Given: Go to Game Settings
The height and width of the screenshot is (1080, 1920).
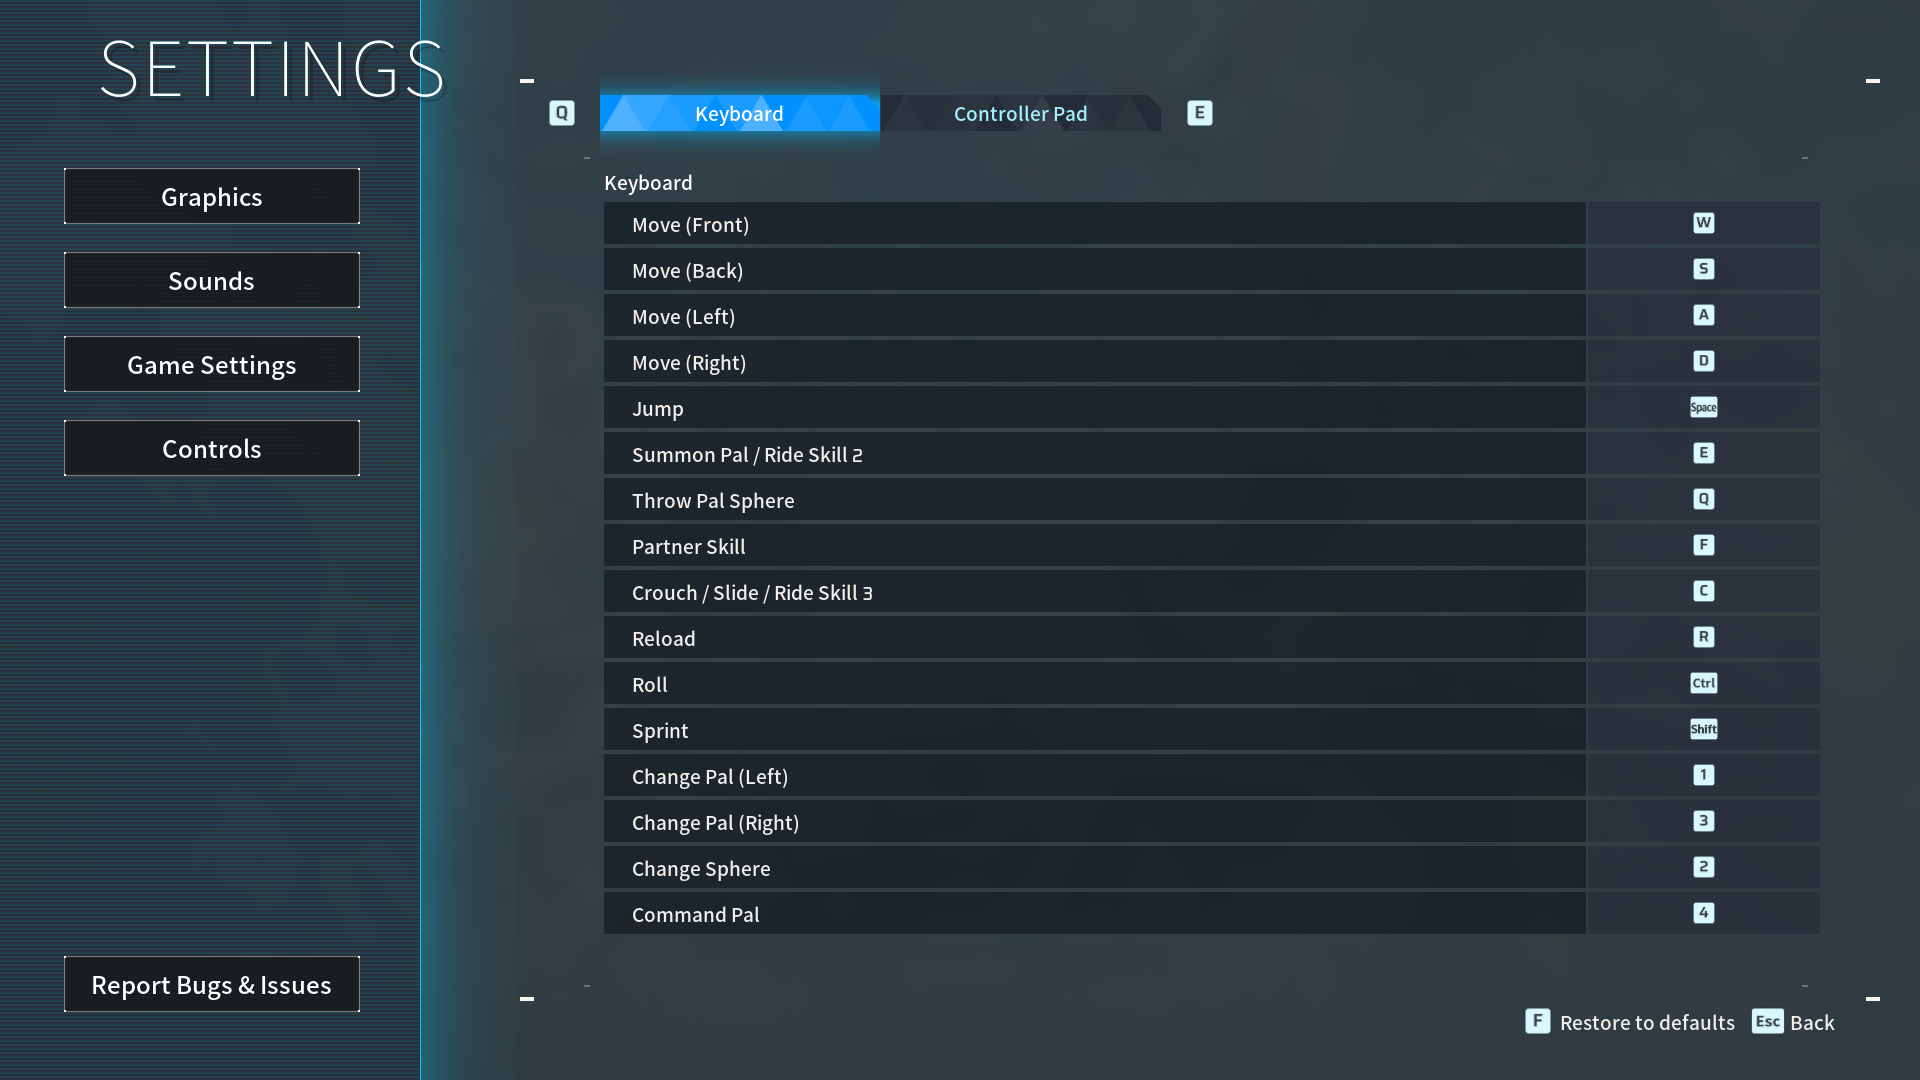Looking at the screenshot, I should (x=212, y=365).
